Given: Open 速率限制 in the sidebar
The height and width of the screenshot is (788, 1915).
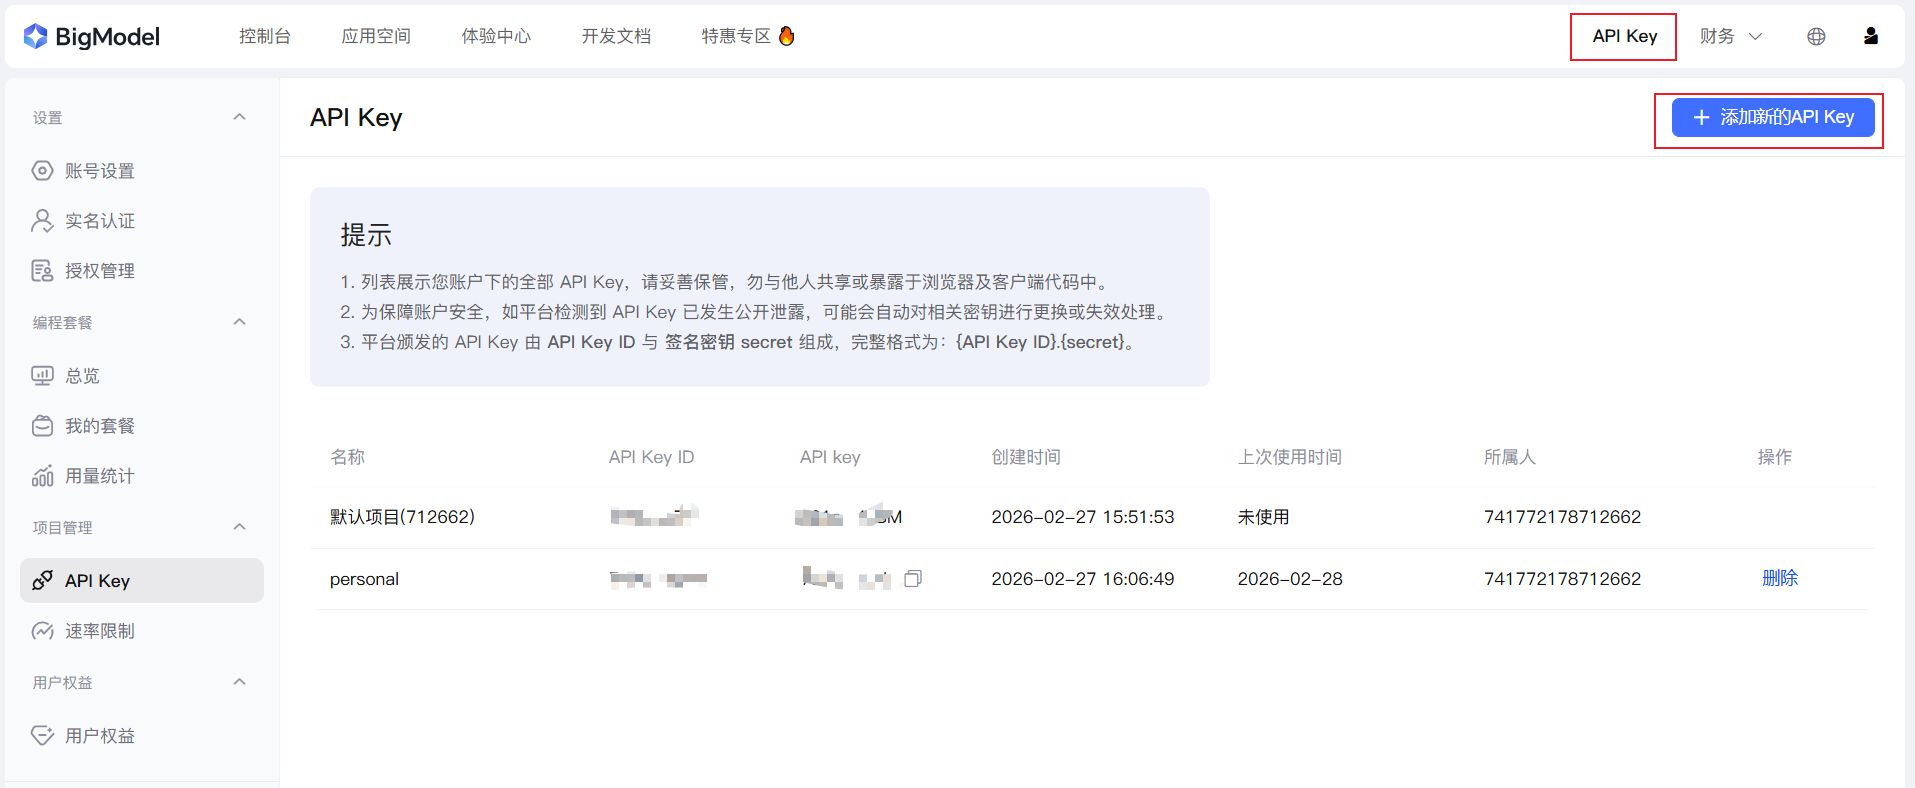Looking at the screenshot, I should tap(100, 631).
